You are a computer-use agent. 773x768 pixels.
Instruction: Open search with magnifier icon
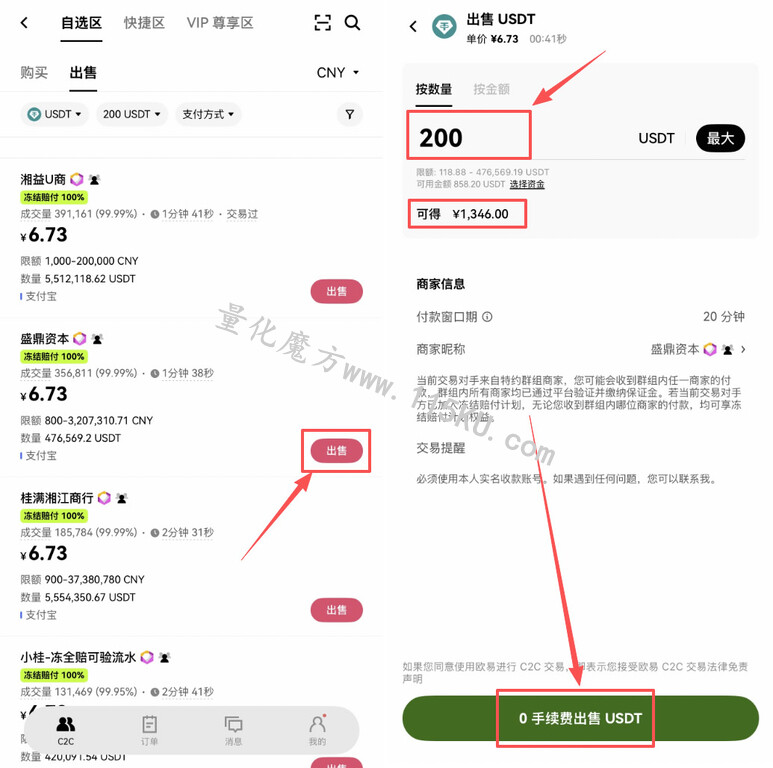pos(352,23)
